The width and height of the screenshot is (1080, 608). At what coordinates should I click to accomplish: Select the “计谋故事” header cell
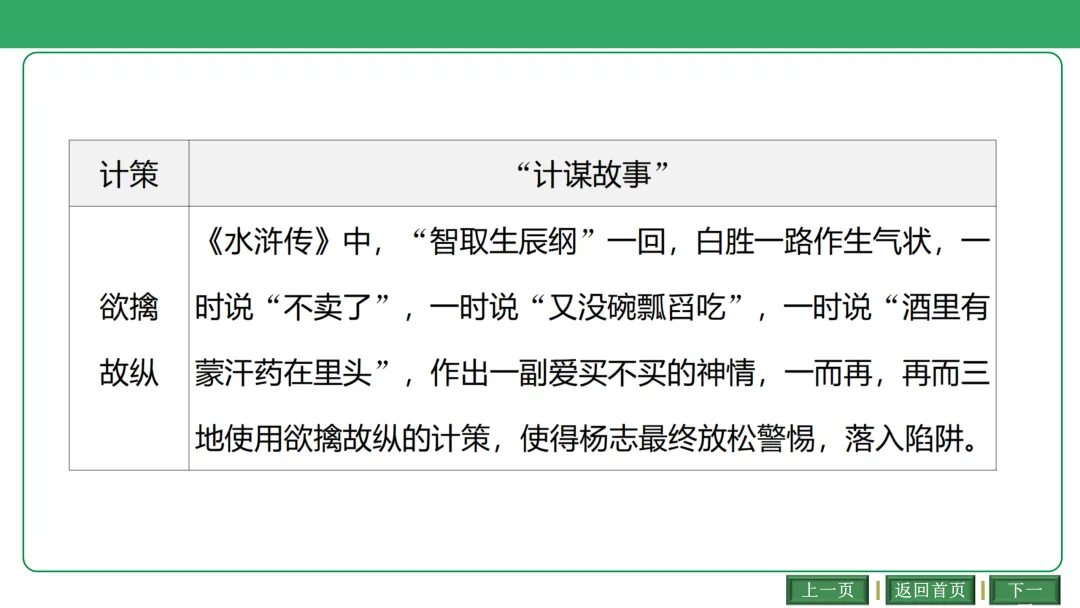(592, 174)
